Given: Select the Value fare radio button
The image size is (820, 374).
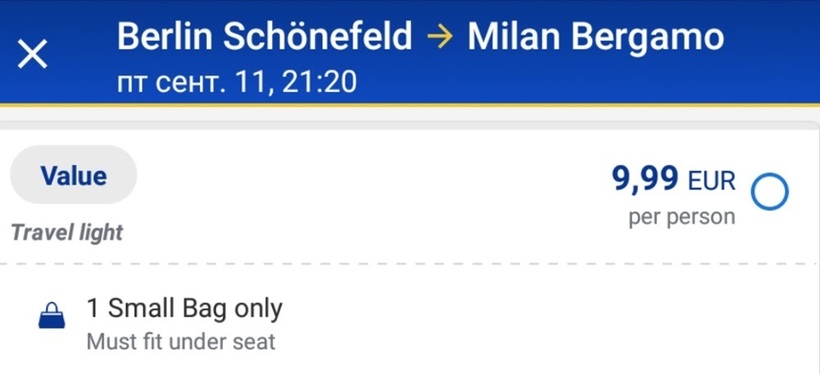Looking at the screenshot, I should [769, 192].
